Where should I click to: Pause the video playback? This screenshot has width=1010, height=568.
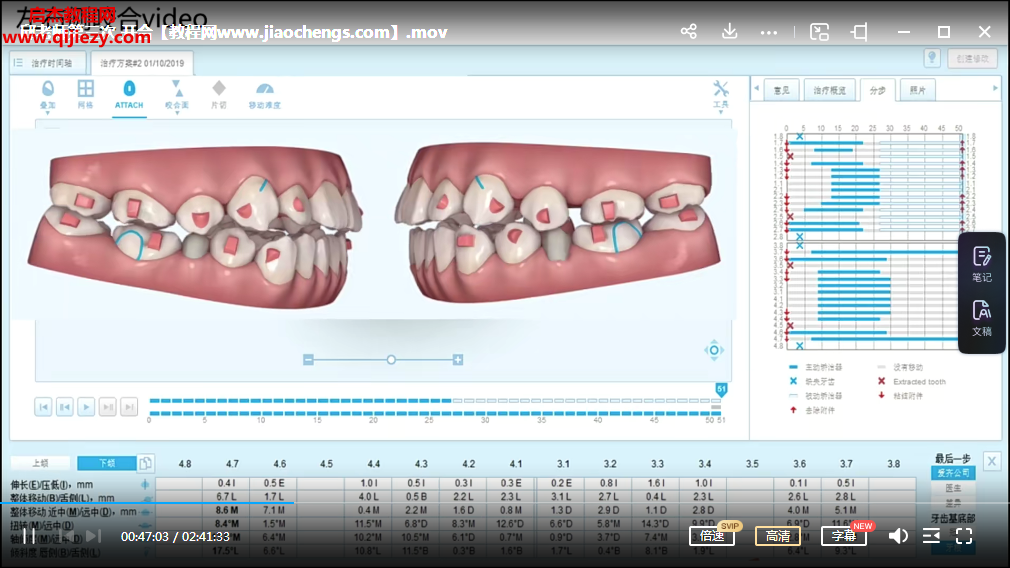click(x=29, y=536)
